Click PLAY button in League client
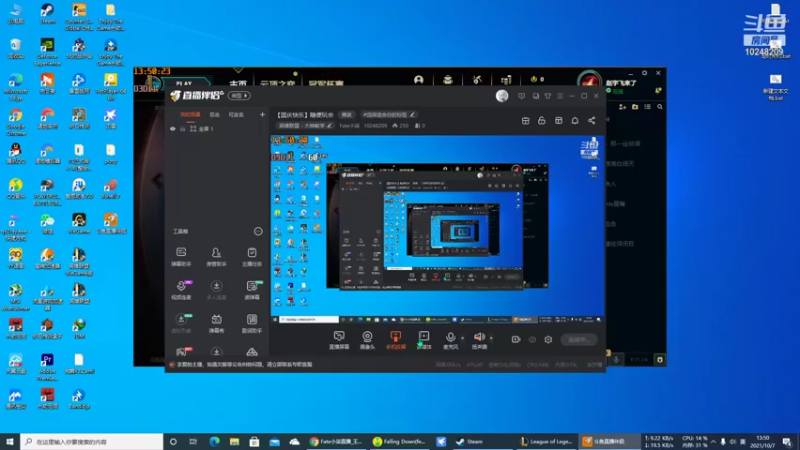Screen dimensions: 800x450 click(x=184, y=83)
